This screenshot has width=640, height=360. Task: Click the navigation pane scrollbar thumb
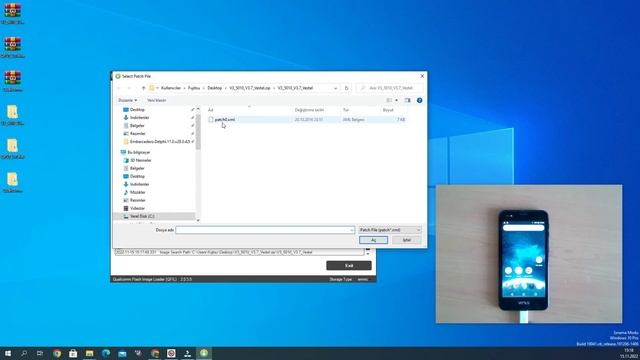[x=198, y=131]
